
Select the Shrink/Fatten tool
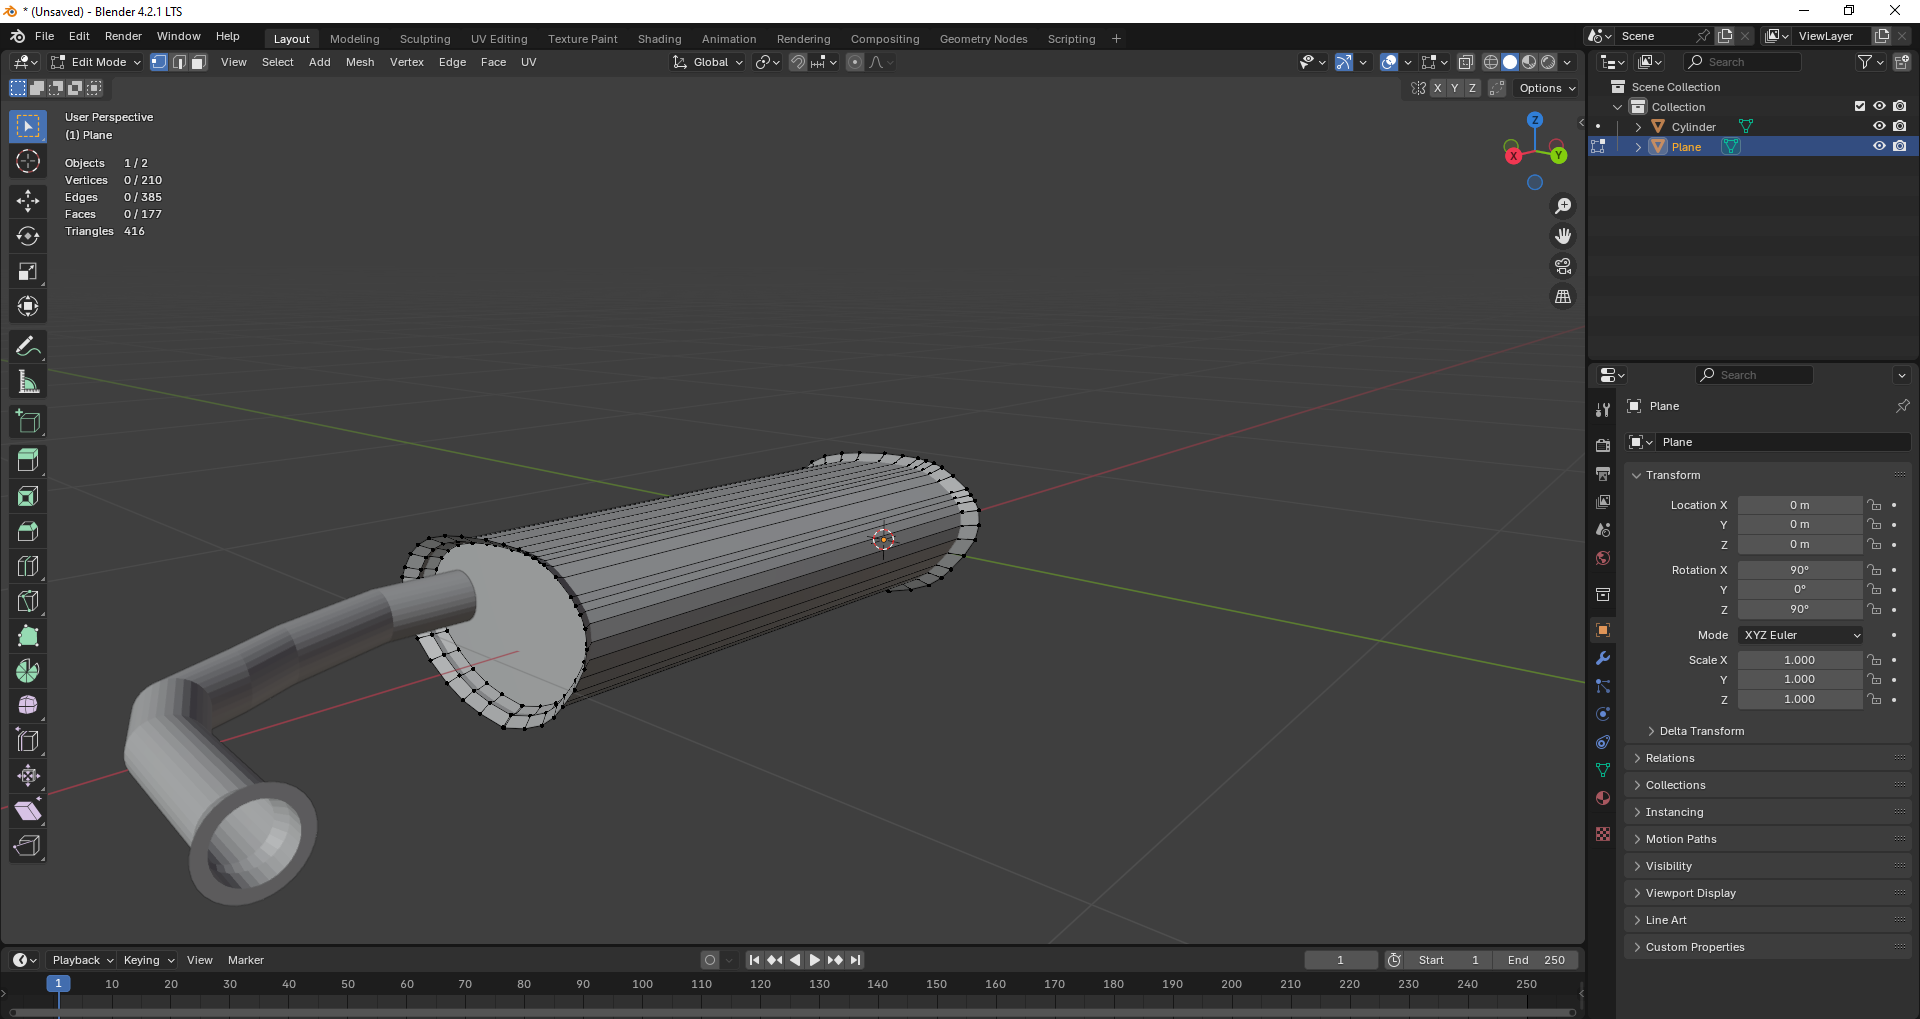pos(28,776)
